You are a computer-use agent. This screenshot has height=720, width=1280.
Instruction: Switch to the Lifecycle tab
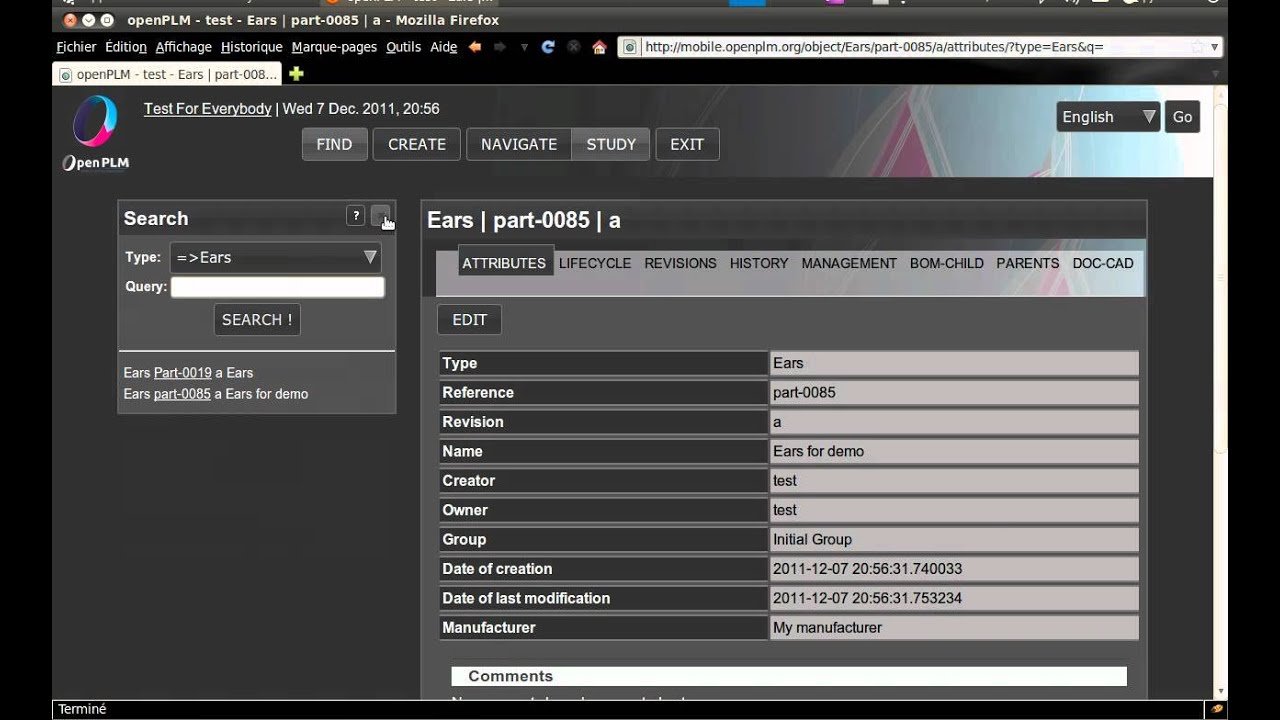pos(595,263)
